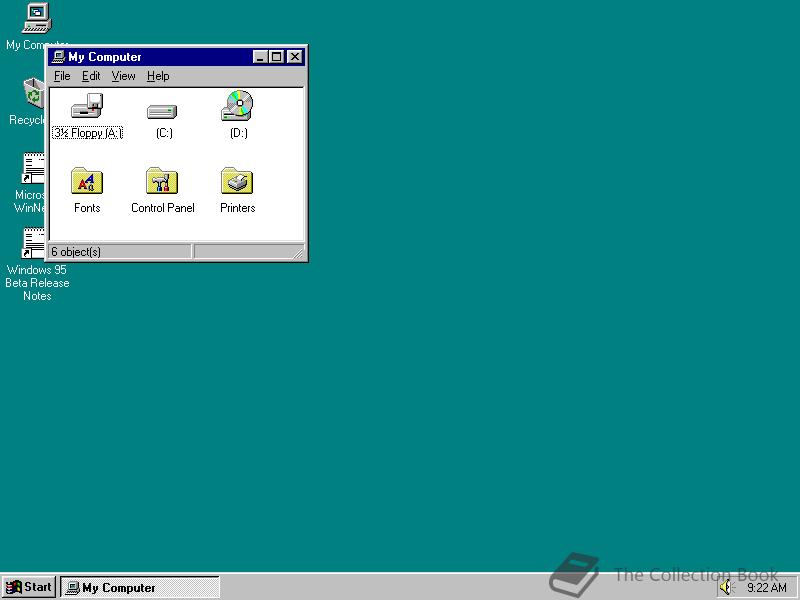
Task: Open the Help menu
Action: pos(158,76)
